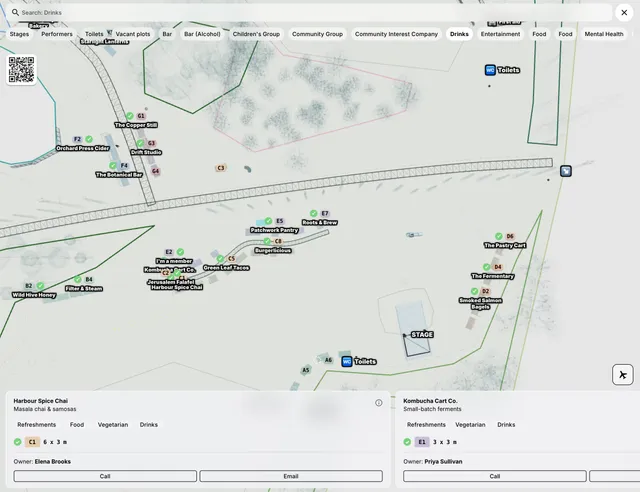Image resolution: width=640 pixels, height=492 pixels.
Task: Click the Search: Drinks input field
Action: coord(309,12)
